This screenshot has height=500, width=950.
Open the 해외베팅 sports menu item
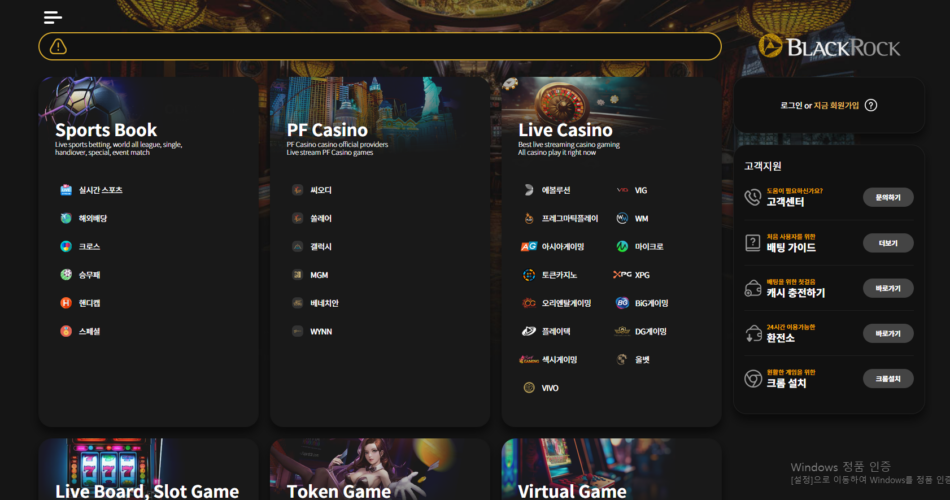(x=93, y=218)
